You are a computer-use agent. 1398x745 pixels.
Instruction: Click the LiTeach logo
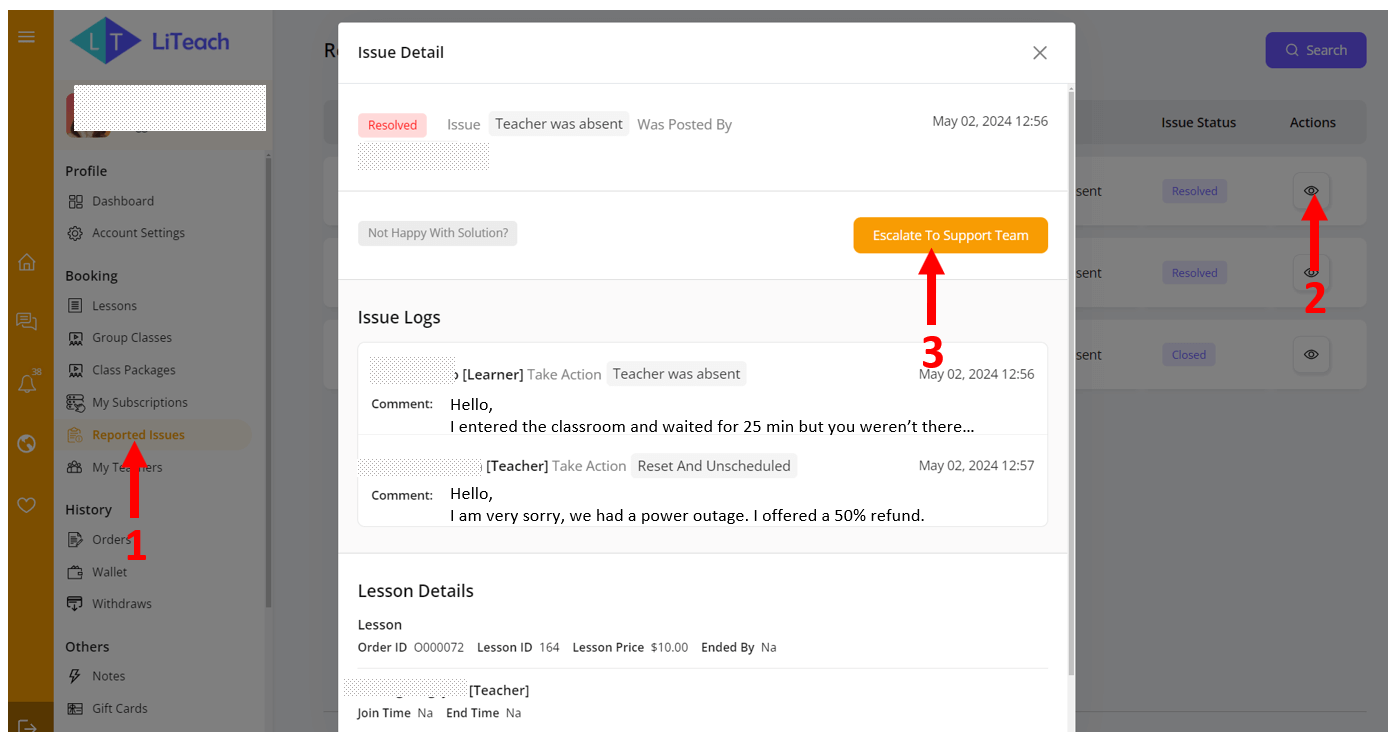[150, 41]
